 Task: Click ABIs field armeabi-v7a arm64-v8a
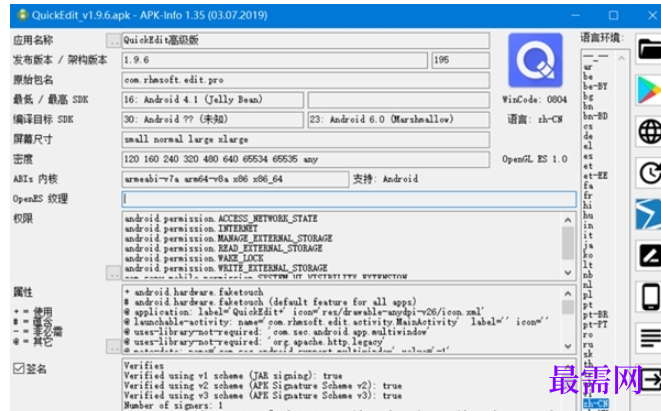click(235, 179)
